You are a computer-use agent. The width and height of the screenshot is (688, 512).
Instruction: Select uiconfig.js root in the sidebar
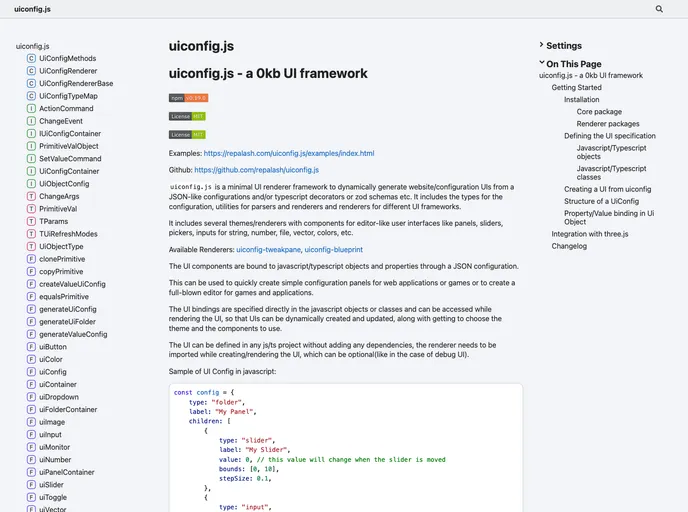32,46
